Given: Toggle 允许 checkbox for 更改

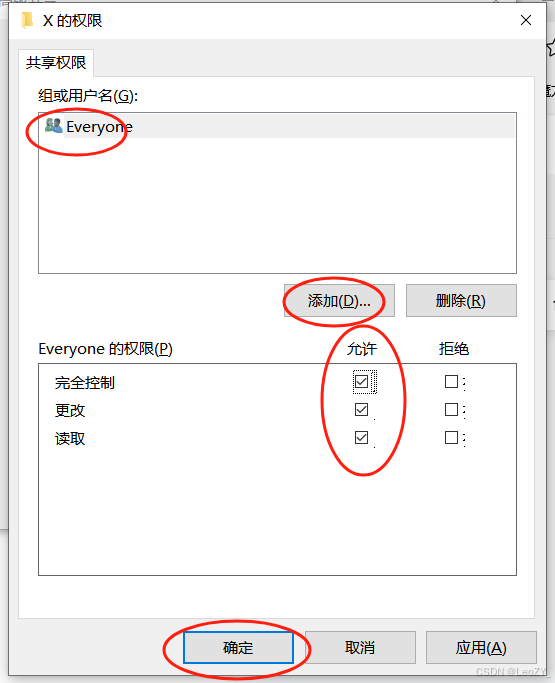Looking at the screenshot, I should pos(361,409).
